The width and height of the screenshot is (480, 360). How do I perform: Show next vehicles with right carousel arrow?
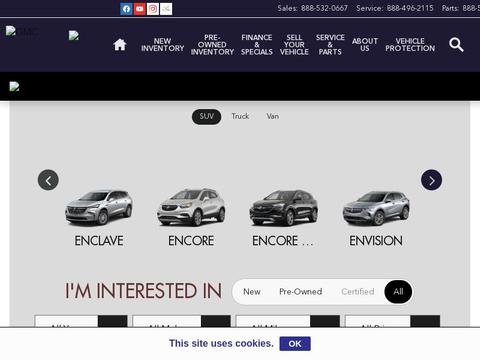[431, 180]
